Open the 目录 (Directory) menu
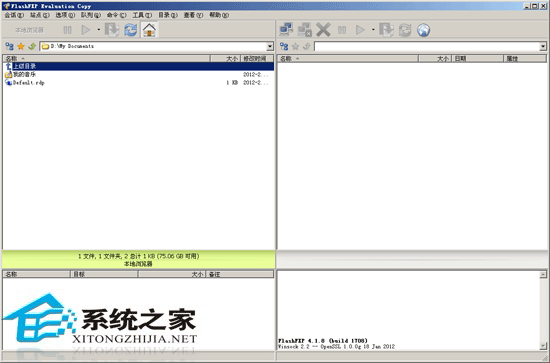Screen dimensions: 550x363 pyautogui.click(x=168, y=15)
